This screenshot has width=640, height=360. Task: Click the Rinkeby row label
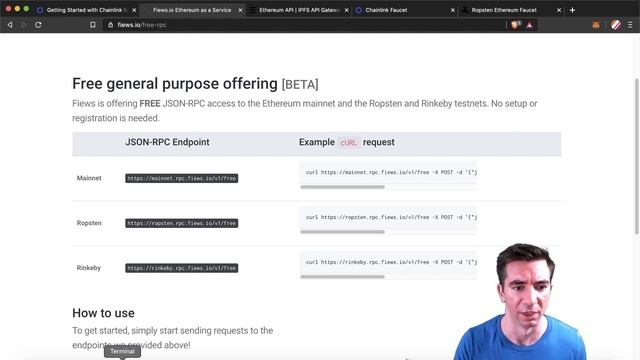coord(89,268)
